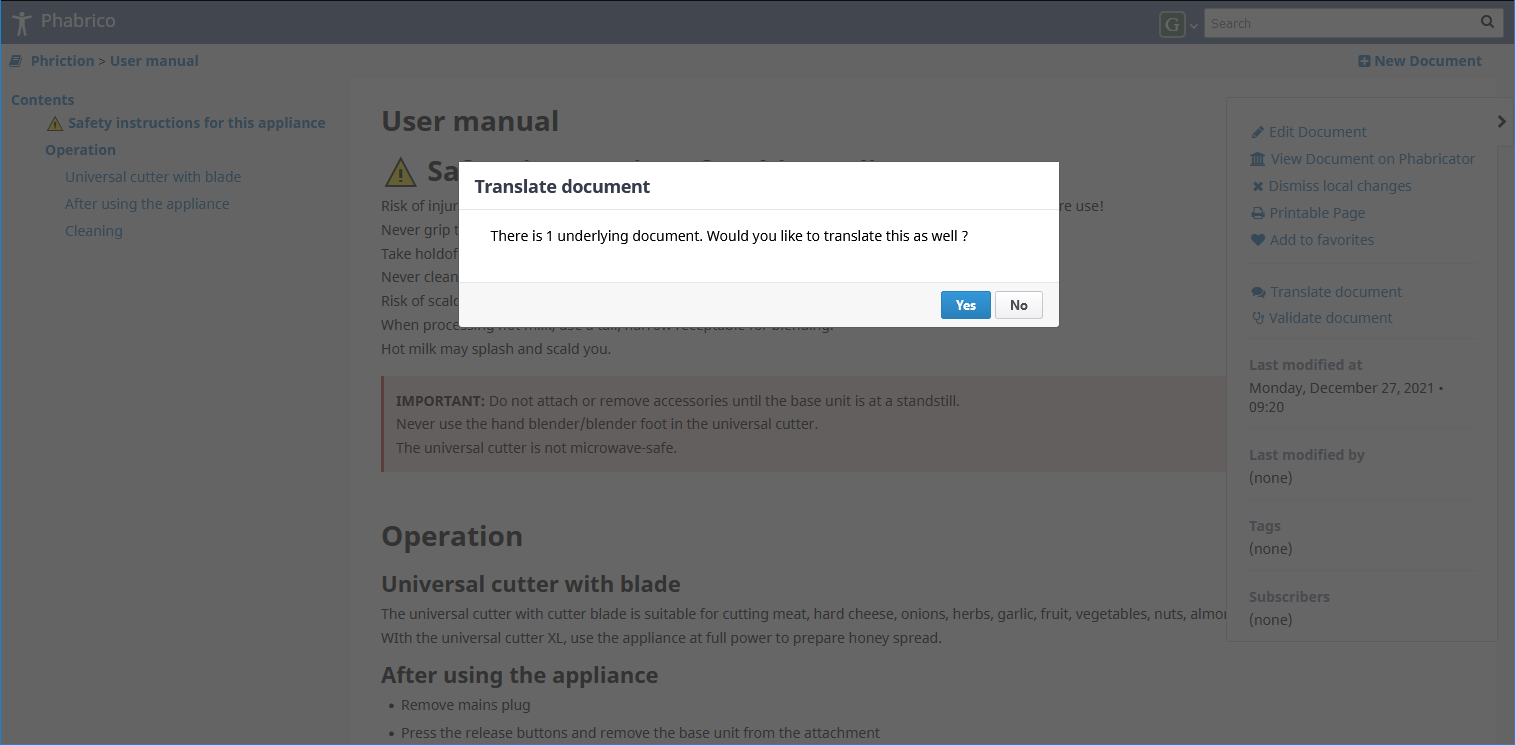Viewport: 1515px width, 745px height.
Task: Click the Last modified at label
Action: 1306,365
